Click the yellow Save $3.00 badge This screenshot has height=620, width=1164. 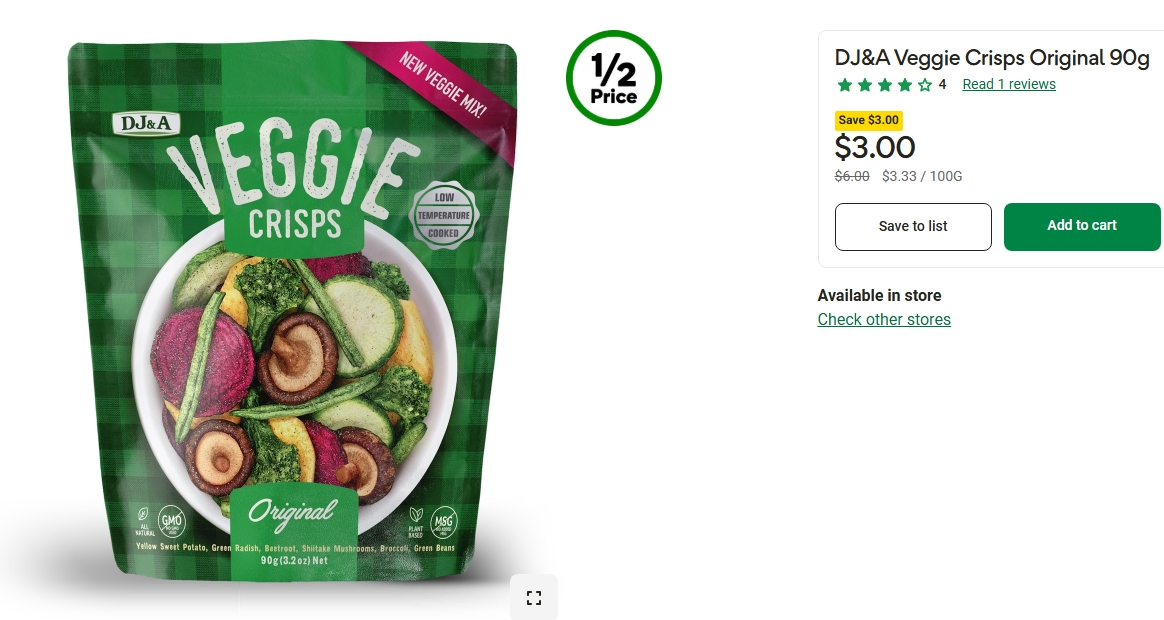(869, 120)
